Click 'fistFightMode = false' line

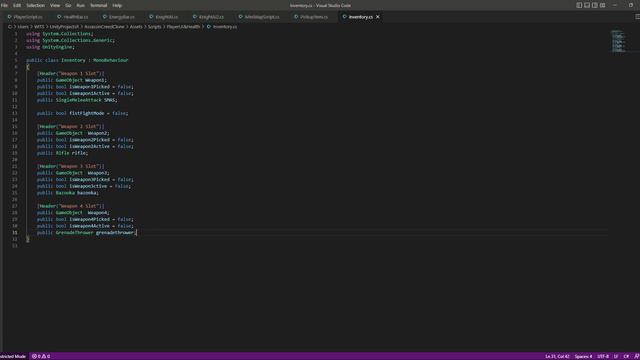coord(82,113)
